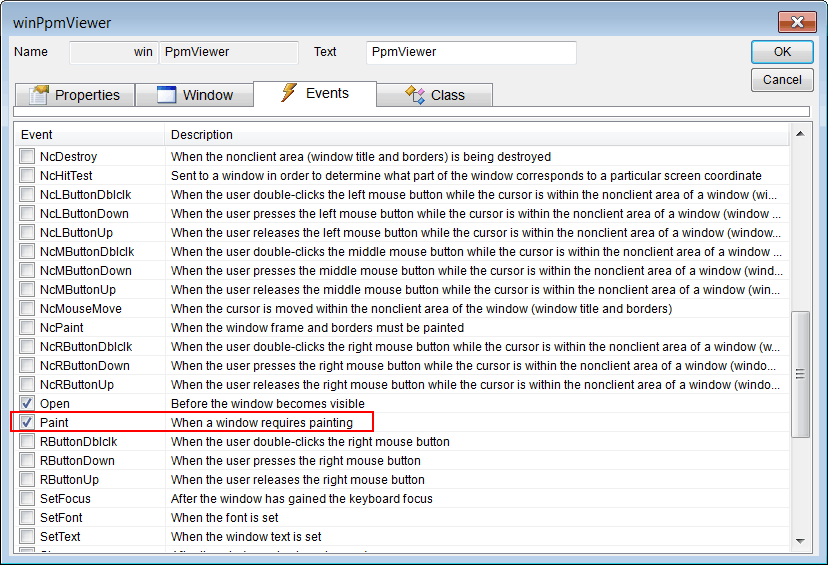Check the NcLButtonDblclk event
The height and width of the screenshot is (565, 828).
coord(27,194)
